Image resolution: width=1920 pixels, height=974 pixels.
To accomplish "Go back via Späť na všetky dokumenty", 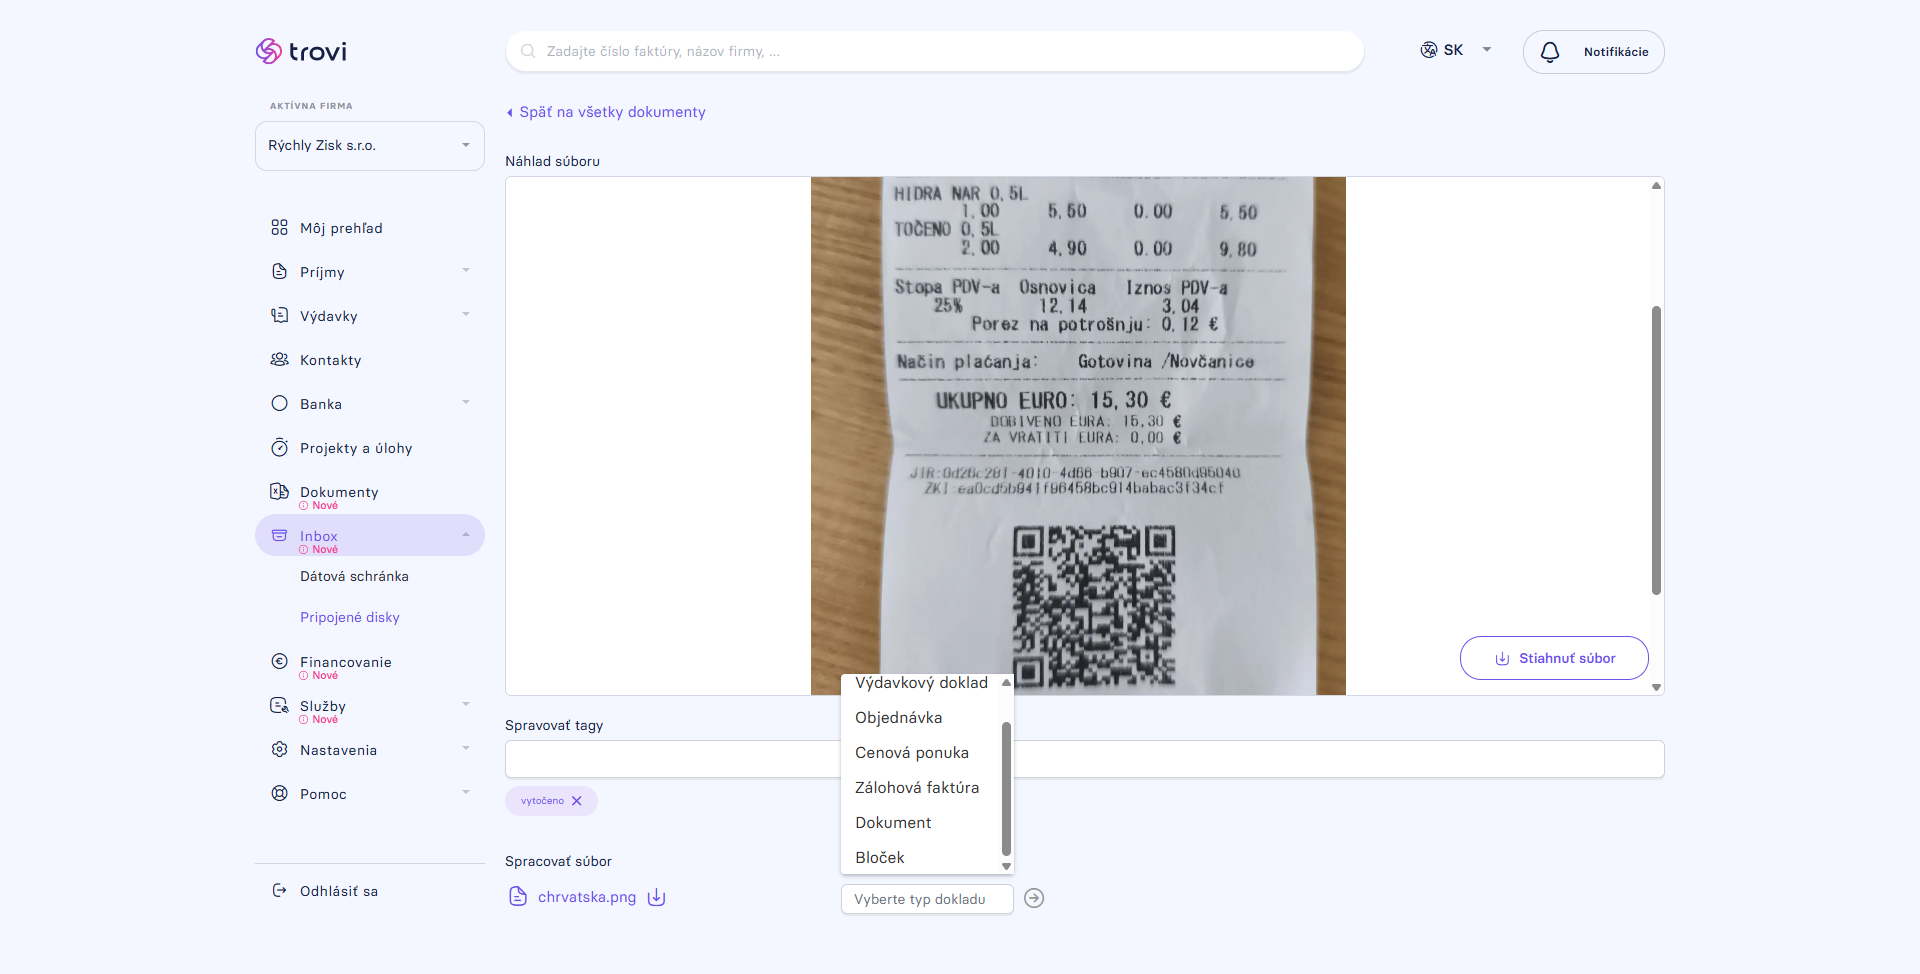I will (606, 112).
